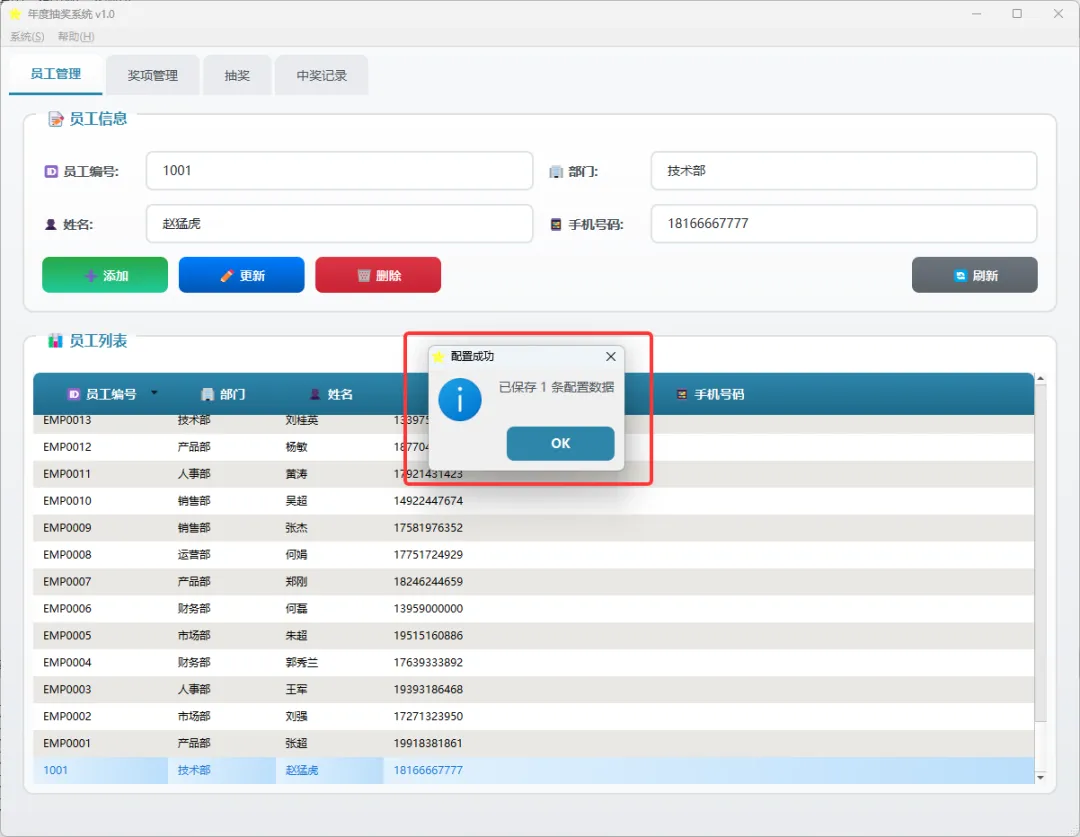
Task: Toggle sort arrow on 员工编号 column
Action: [154, 393]
